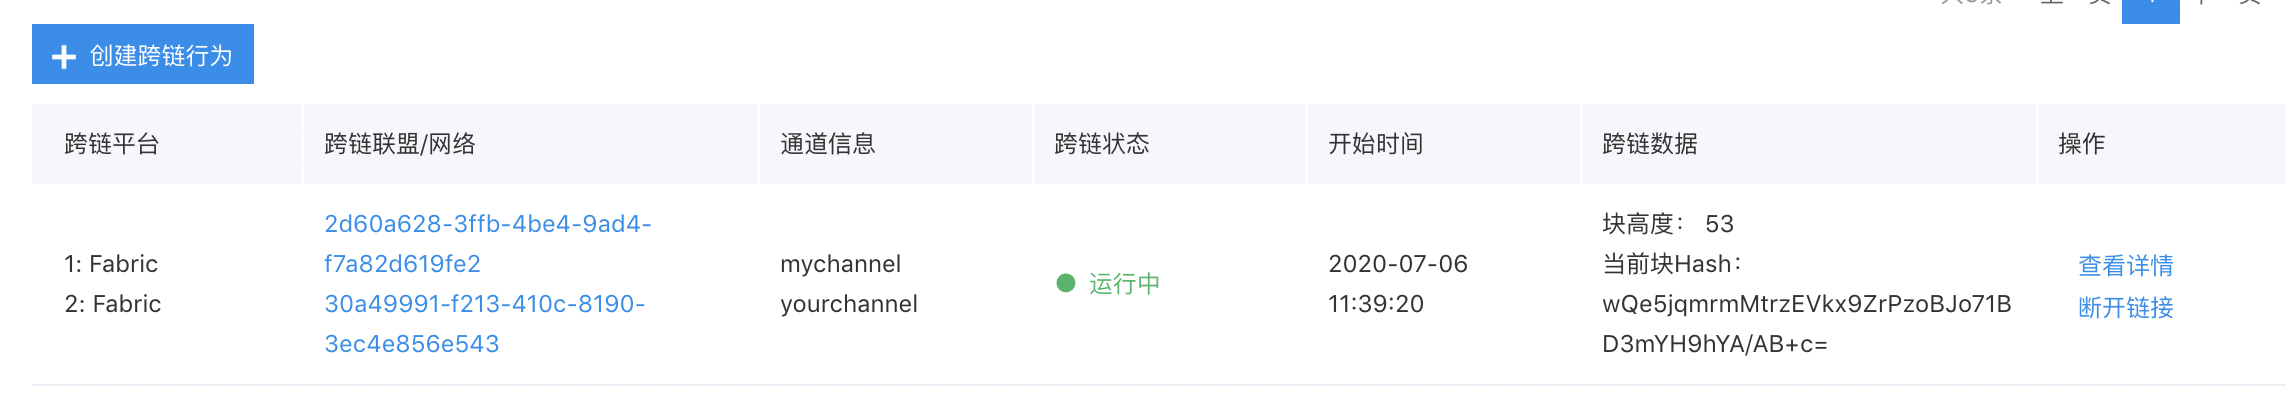Screen dimensions: 2286x398
Task: Select the 通道信息 column header
Action: coord(828,144)
